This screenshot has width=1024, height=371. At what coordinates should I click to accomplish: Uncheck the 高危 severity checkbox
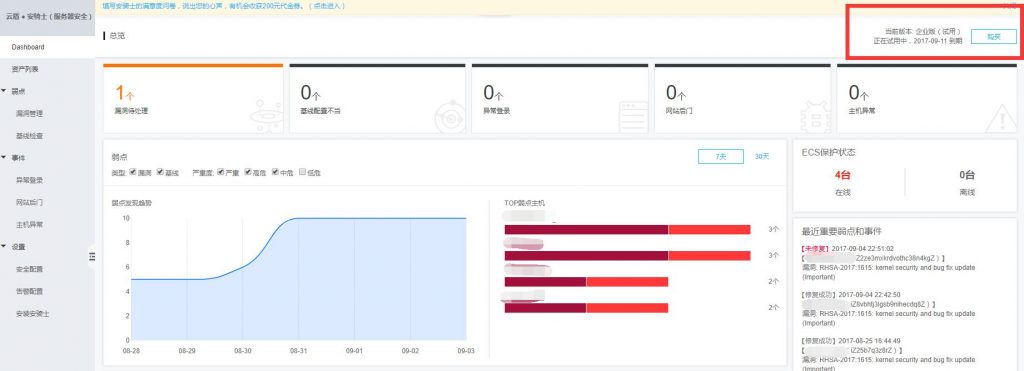point(248,172)
